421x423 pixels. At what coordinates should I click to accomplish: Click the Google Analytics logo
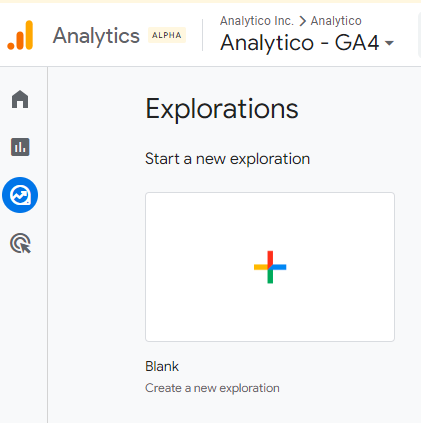[x=20, y=35]
